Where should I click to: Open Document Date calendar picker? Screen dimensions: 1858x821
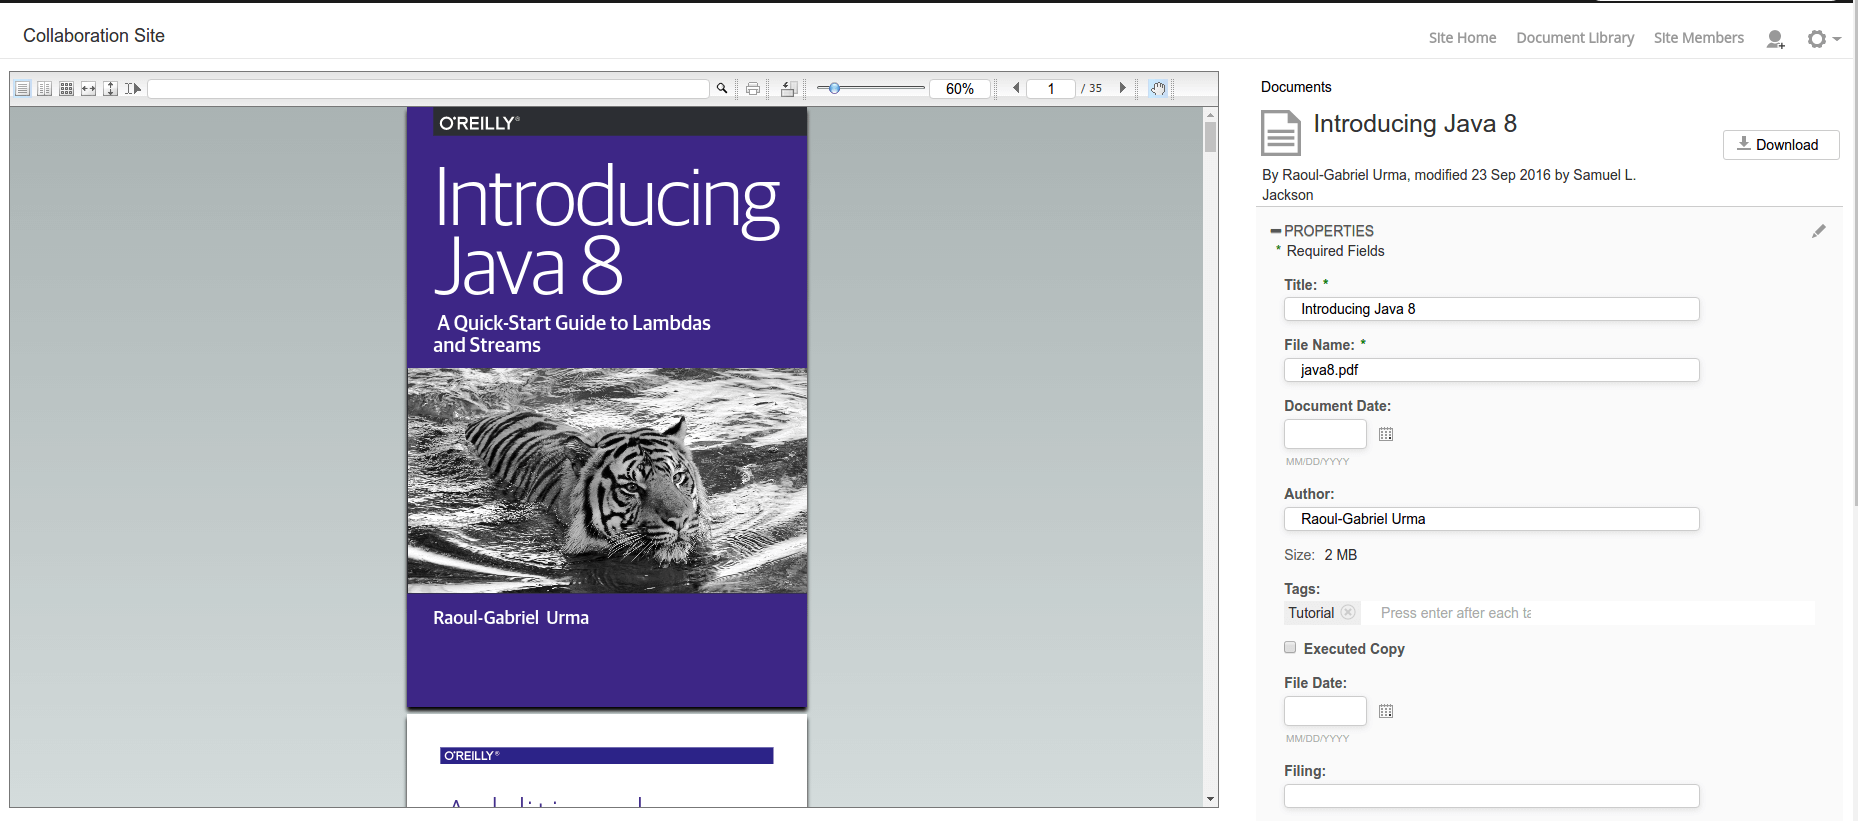click(1386, 434)
